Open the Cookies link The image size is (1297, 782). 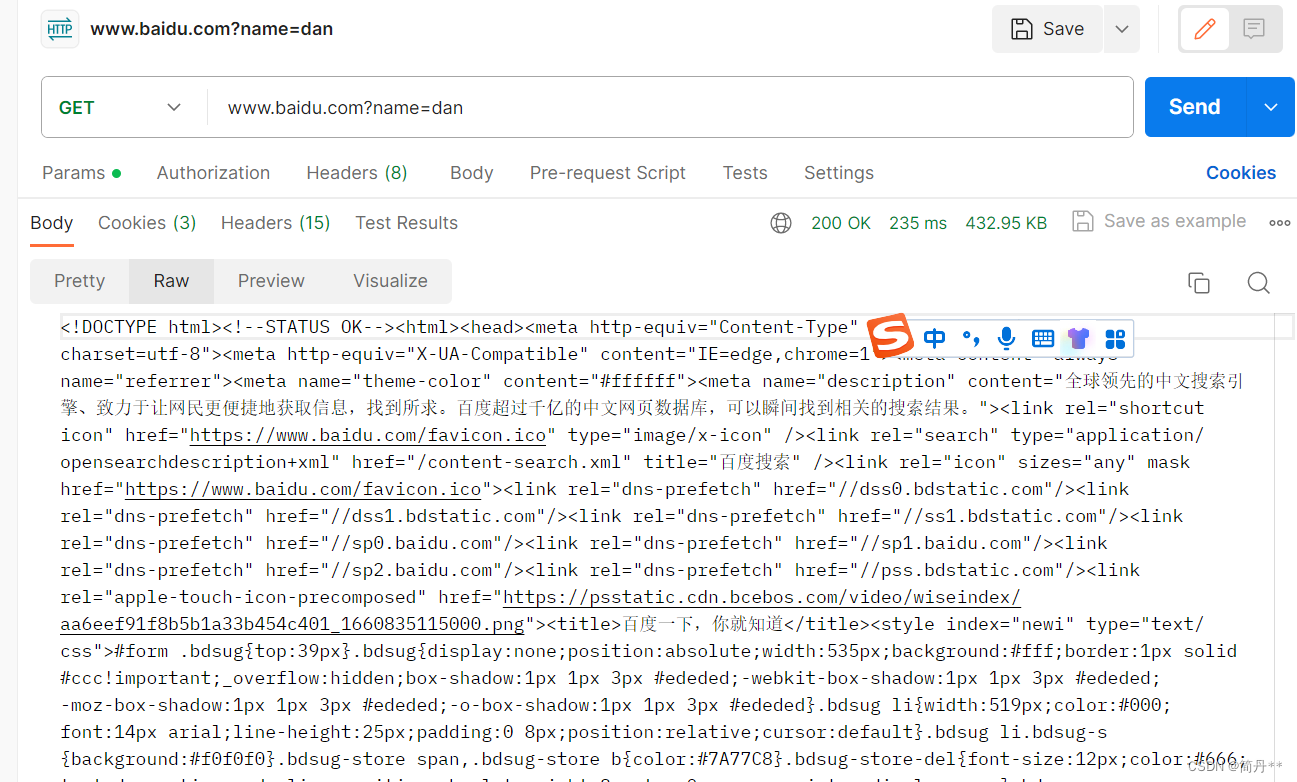pos(1241,173)
